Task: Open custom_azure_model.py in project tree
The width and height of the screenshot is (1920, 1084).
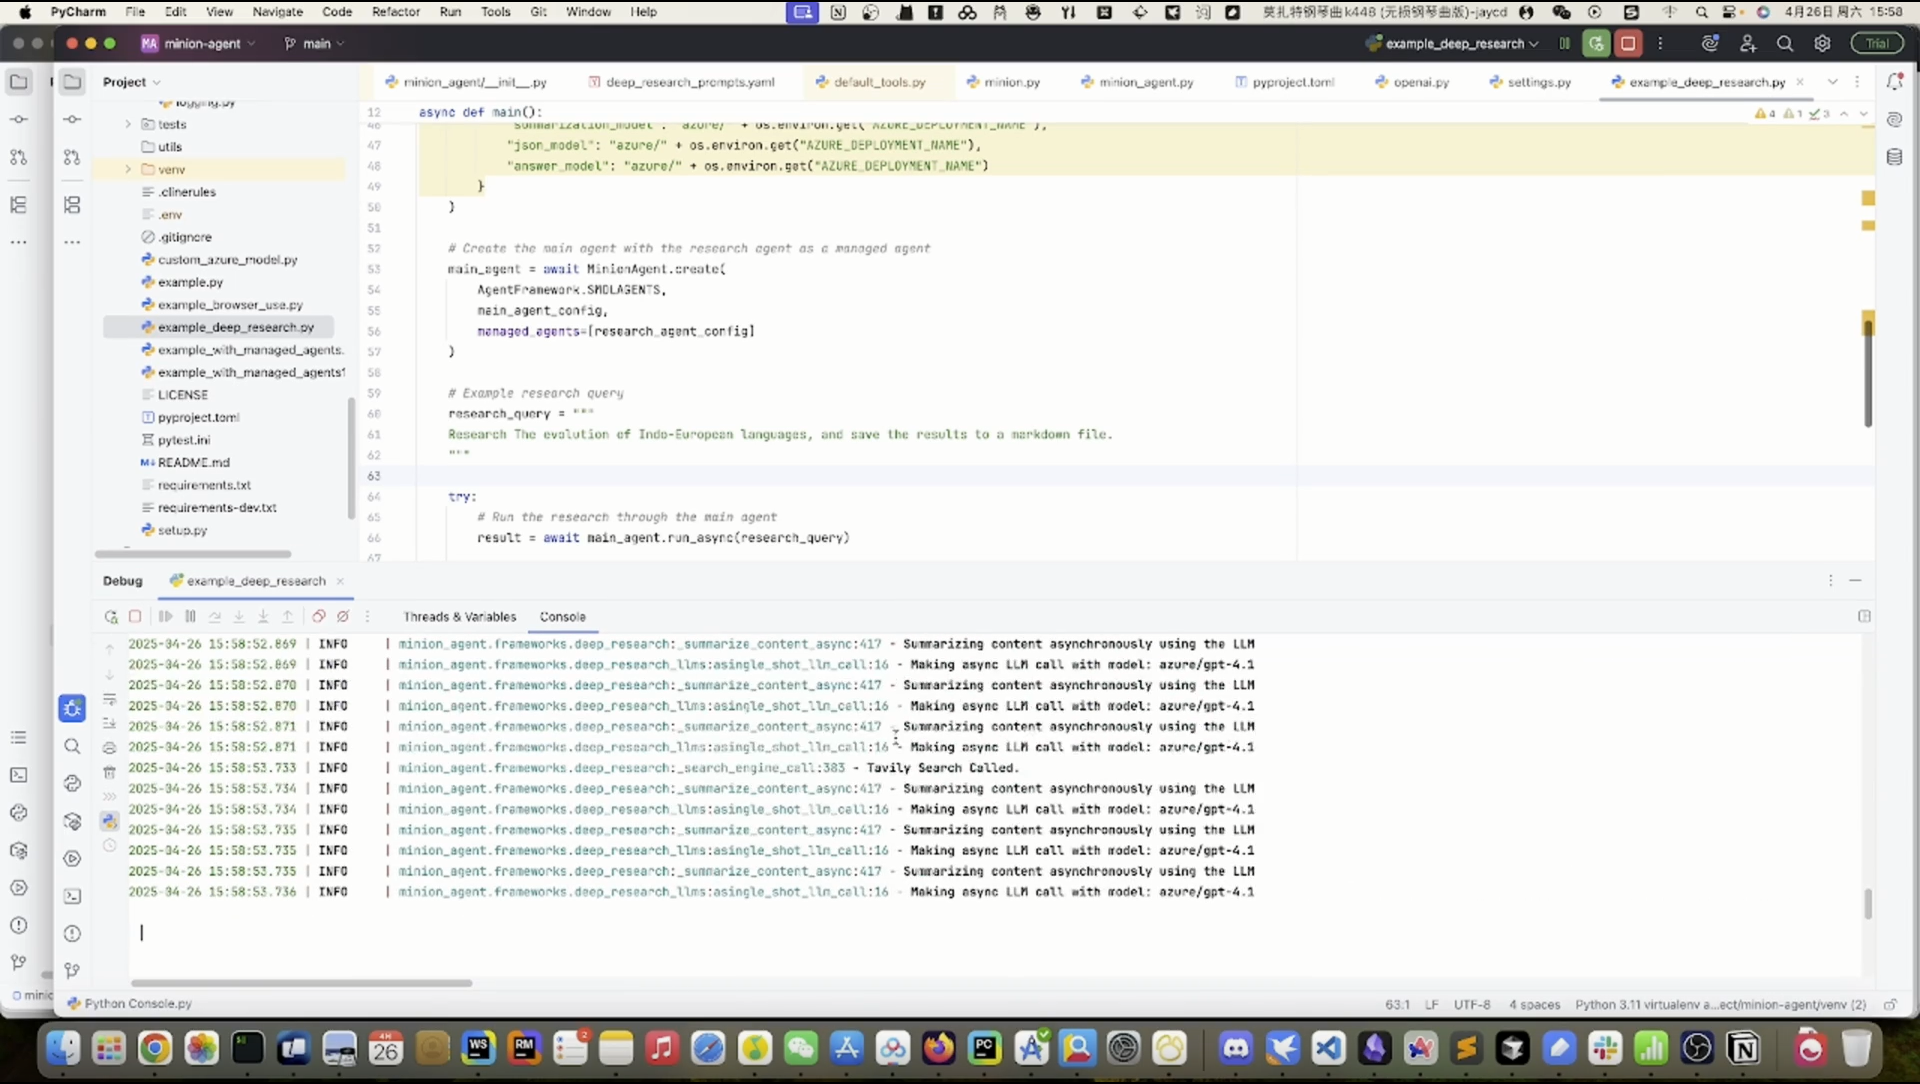Action: [x=228, y=260]
